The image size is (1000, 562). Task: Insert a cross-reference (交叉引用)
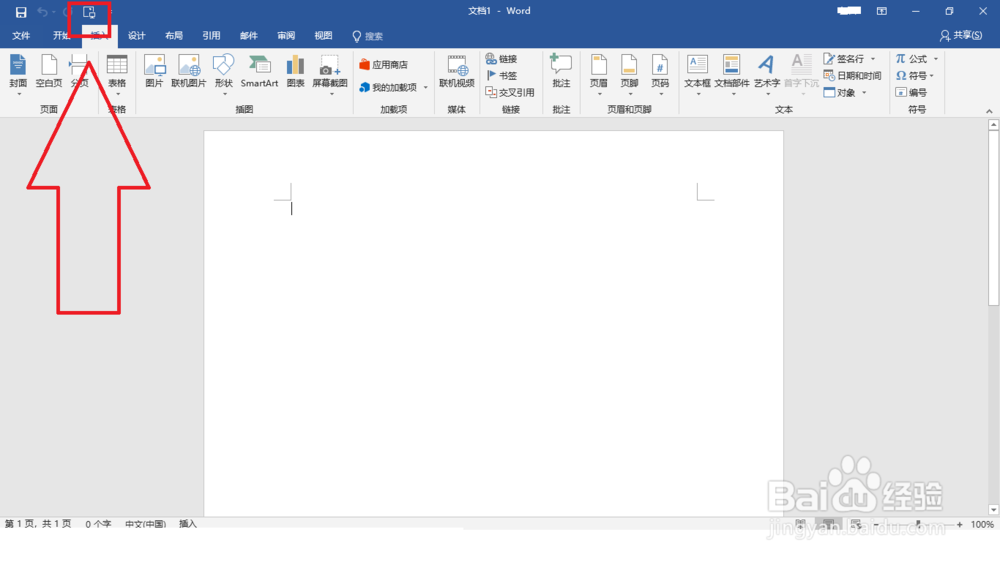point(510,92)
